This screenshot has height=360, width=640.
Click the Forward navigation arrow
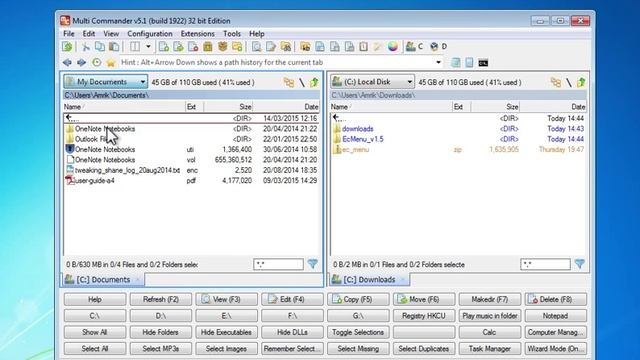(x=82, y=62)
